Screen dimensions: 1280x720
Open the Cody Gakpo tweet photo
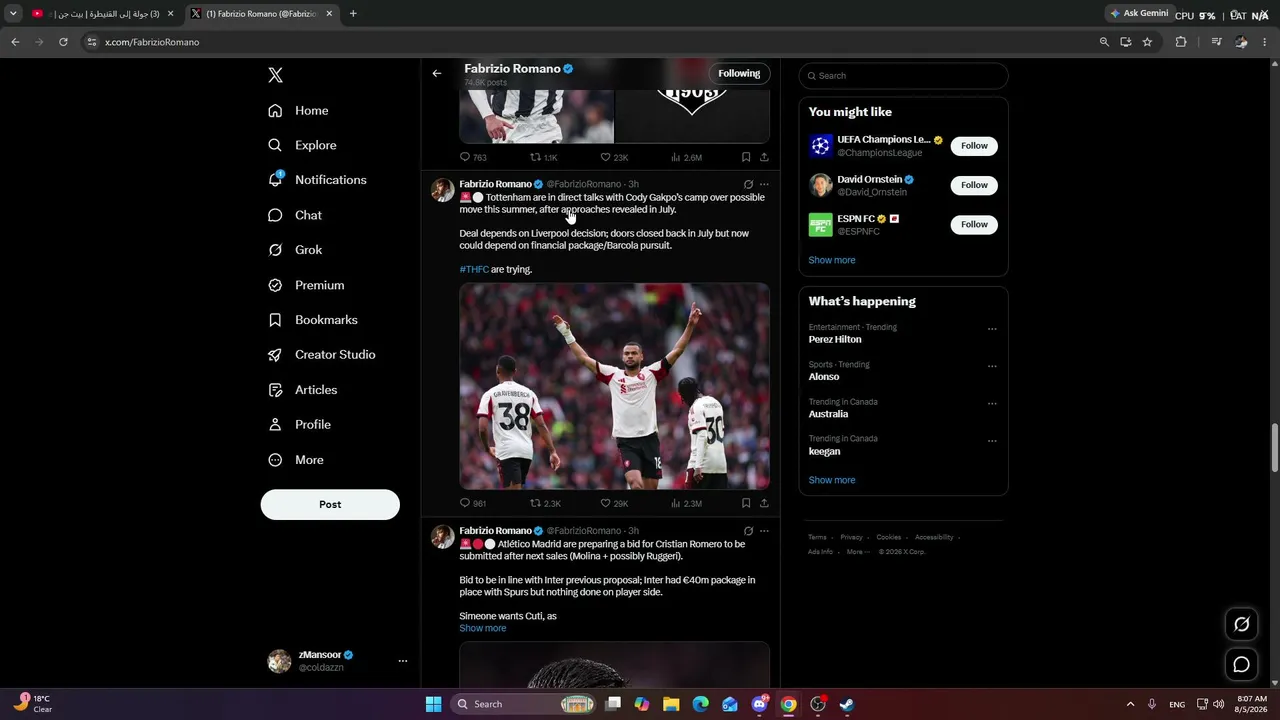pyautogui.click(x=615, y=387)
